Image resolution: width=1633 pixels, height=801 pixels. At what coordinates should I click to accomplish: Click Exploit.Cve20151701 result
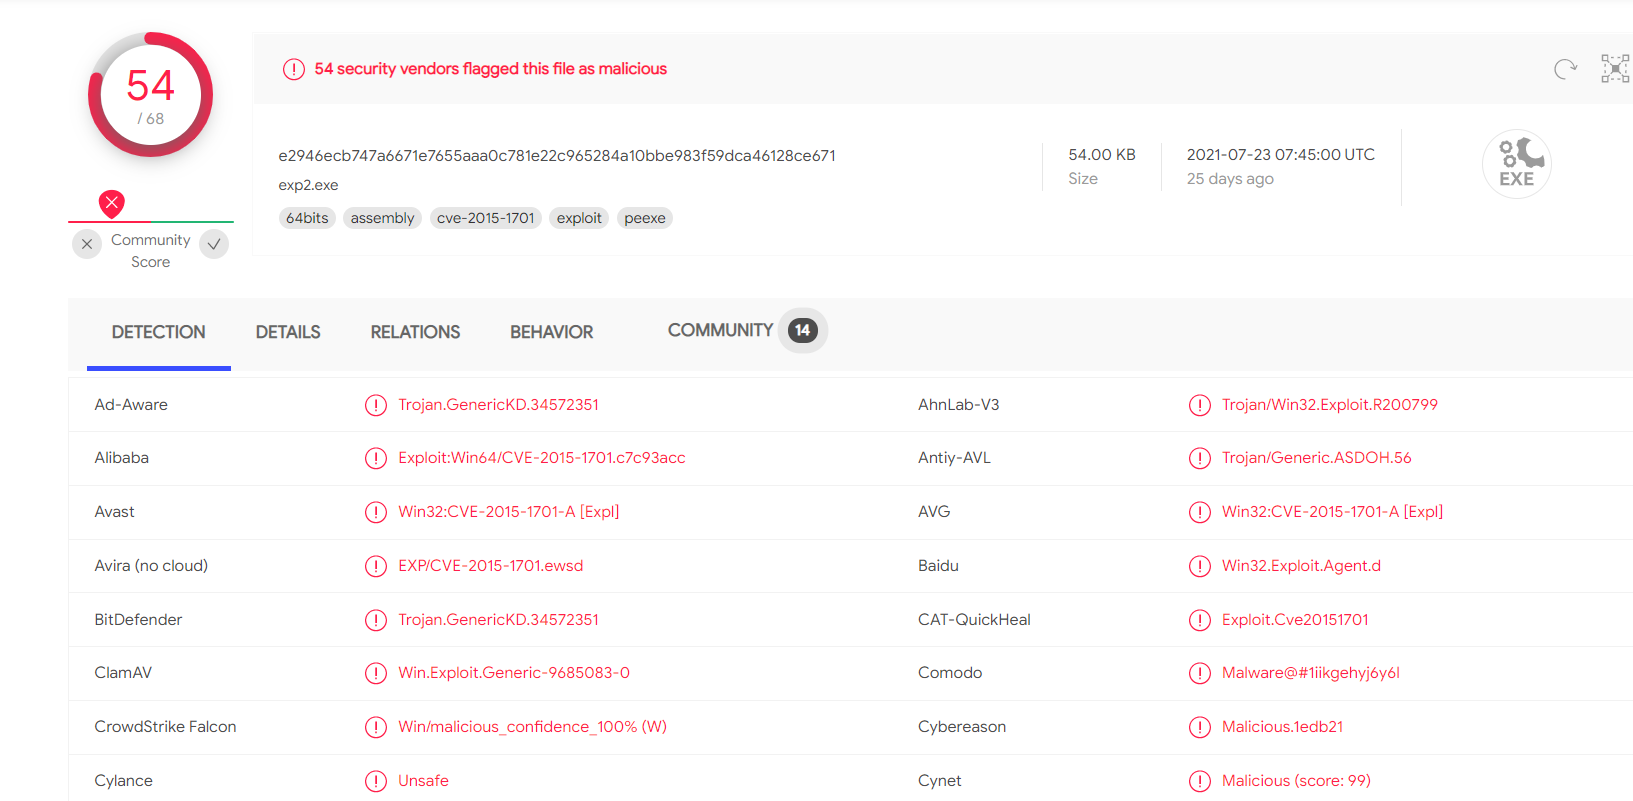tap(1295, 620)
